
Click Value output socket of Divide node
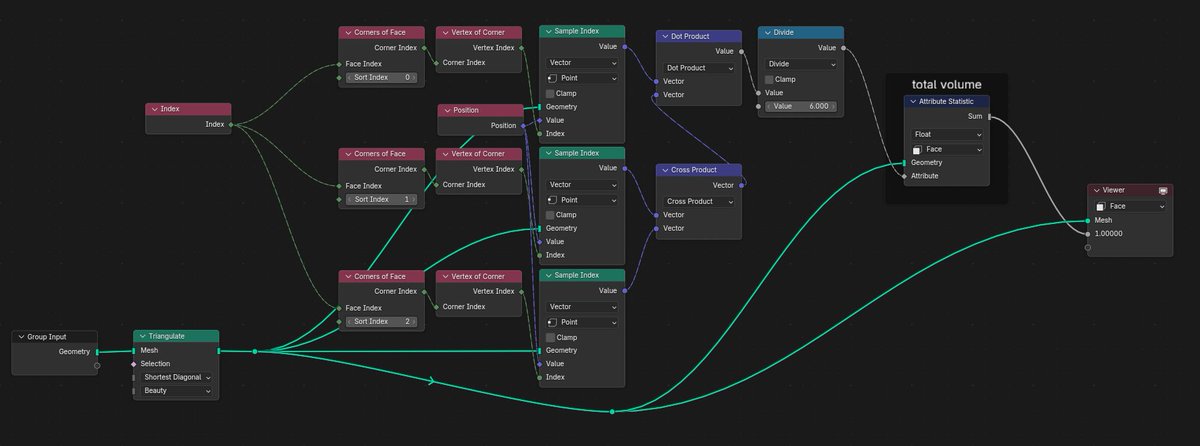click(x=843, y=47)
